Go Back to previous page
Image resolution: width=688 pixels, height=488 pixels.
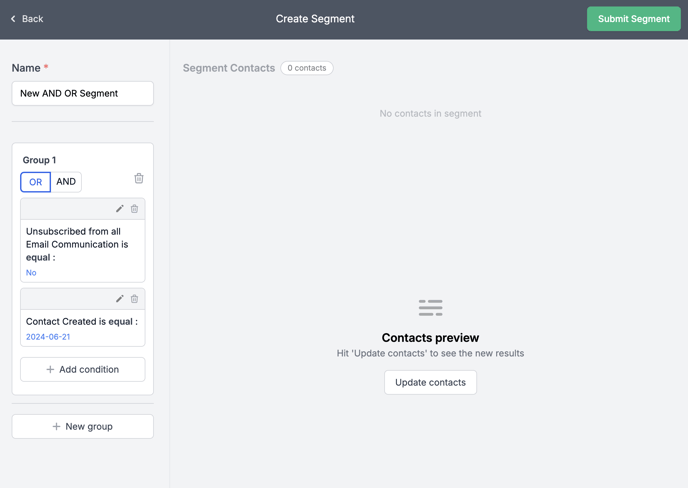(27, 19)
